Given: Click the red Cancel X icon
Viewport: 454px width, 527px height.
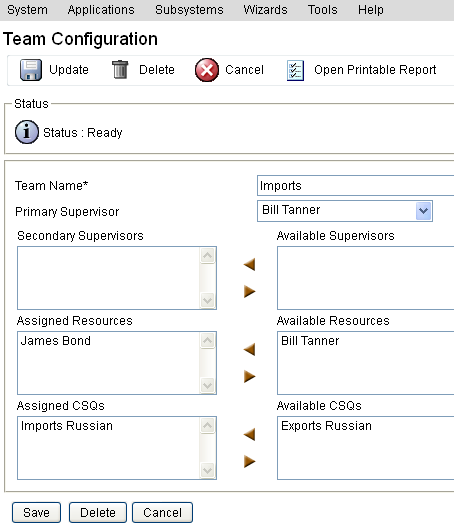Looking at the screenshot, I should (x=207, y=70).
